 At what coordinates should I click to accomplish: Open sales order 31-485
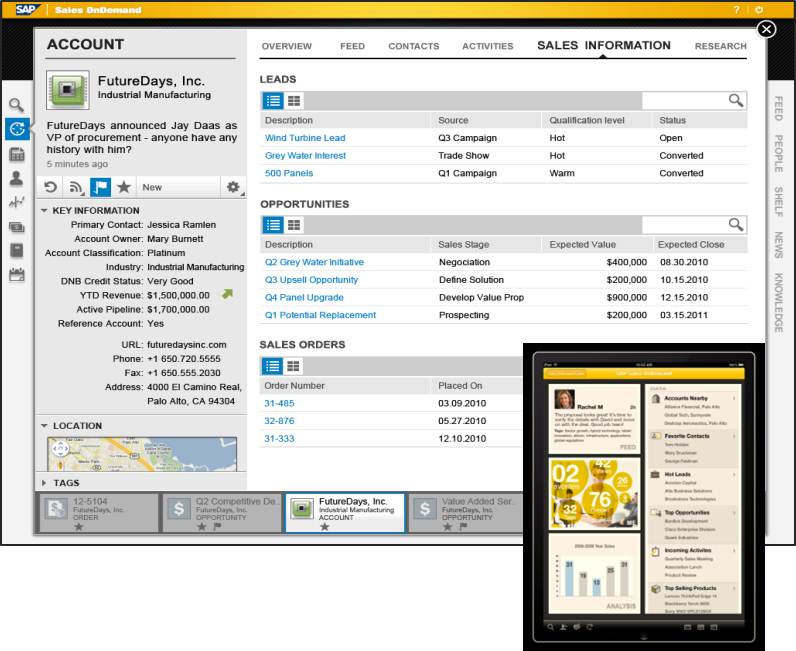click(x=279, y=403)
